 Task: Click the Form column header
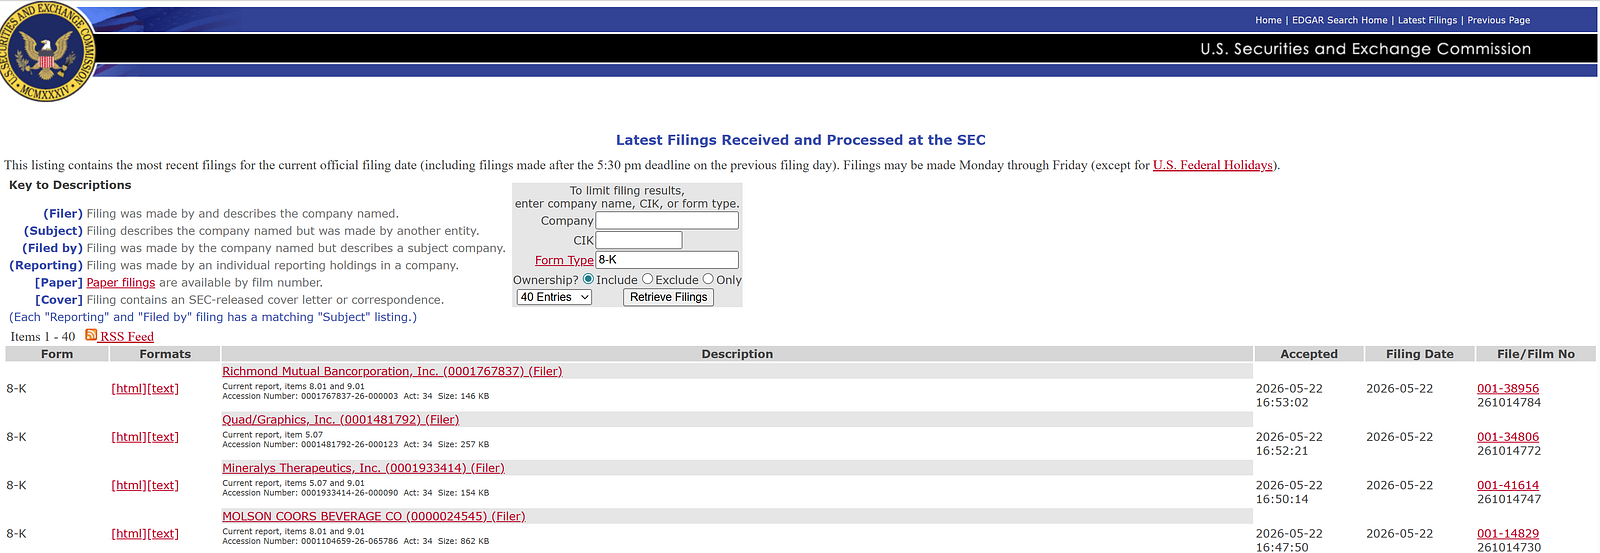tap(57, 354)
